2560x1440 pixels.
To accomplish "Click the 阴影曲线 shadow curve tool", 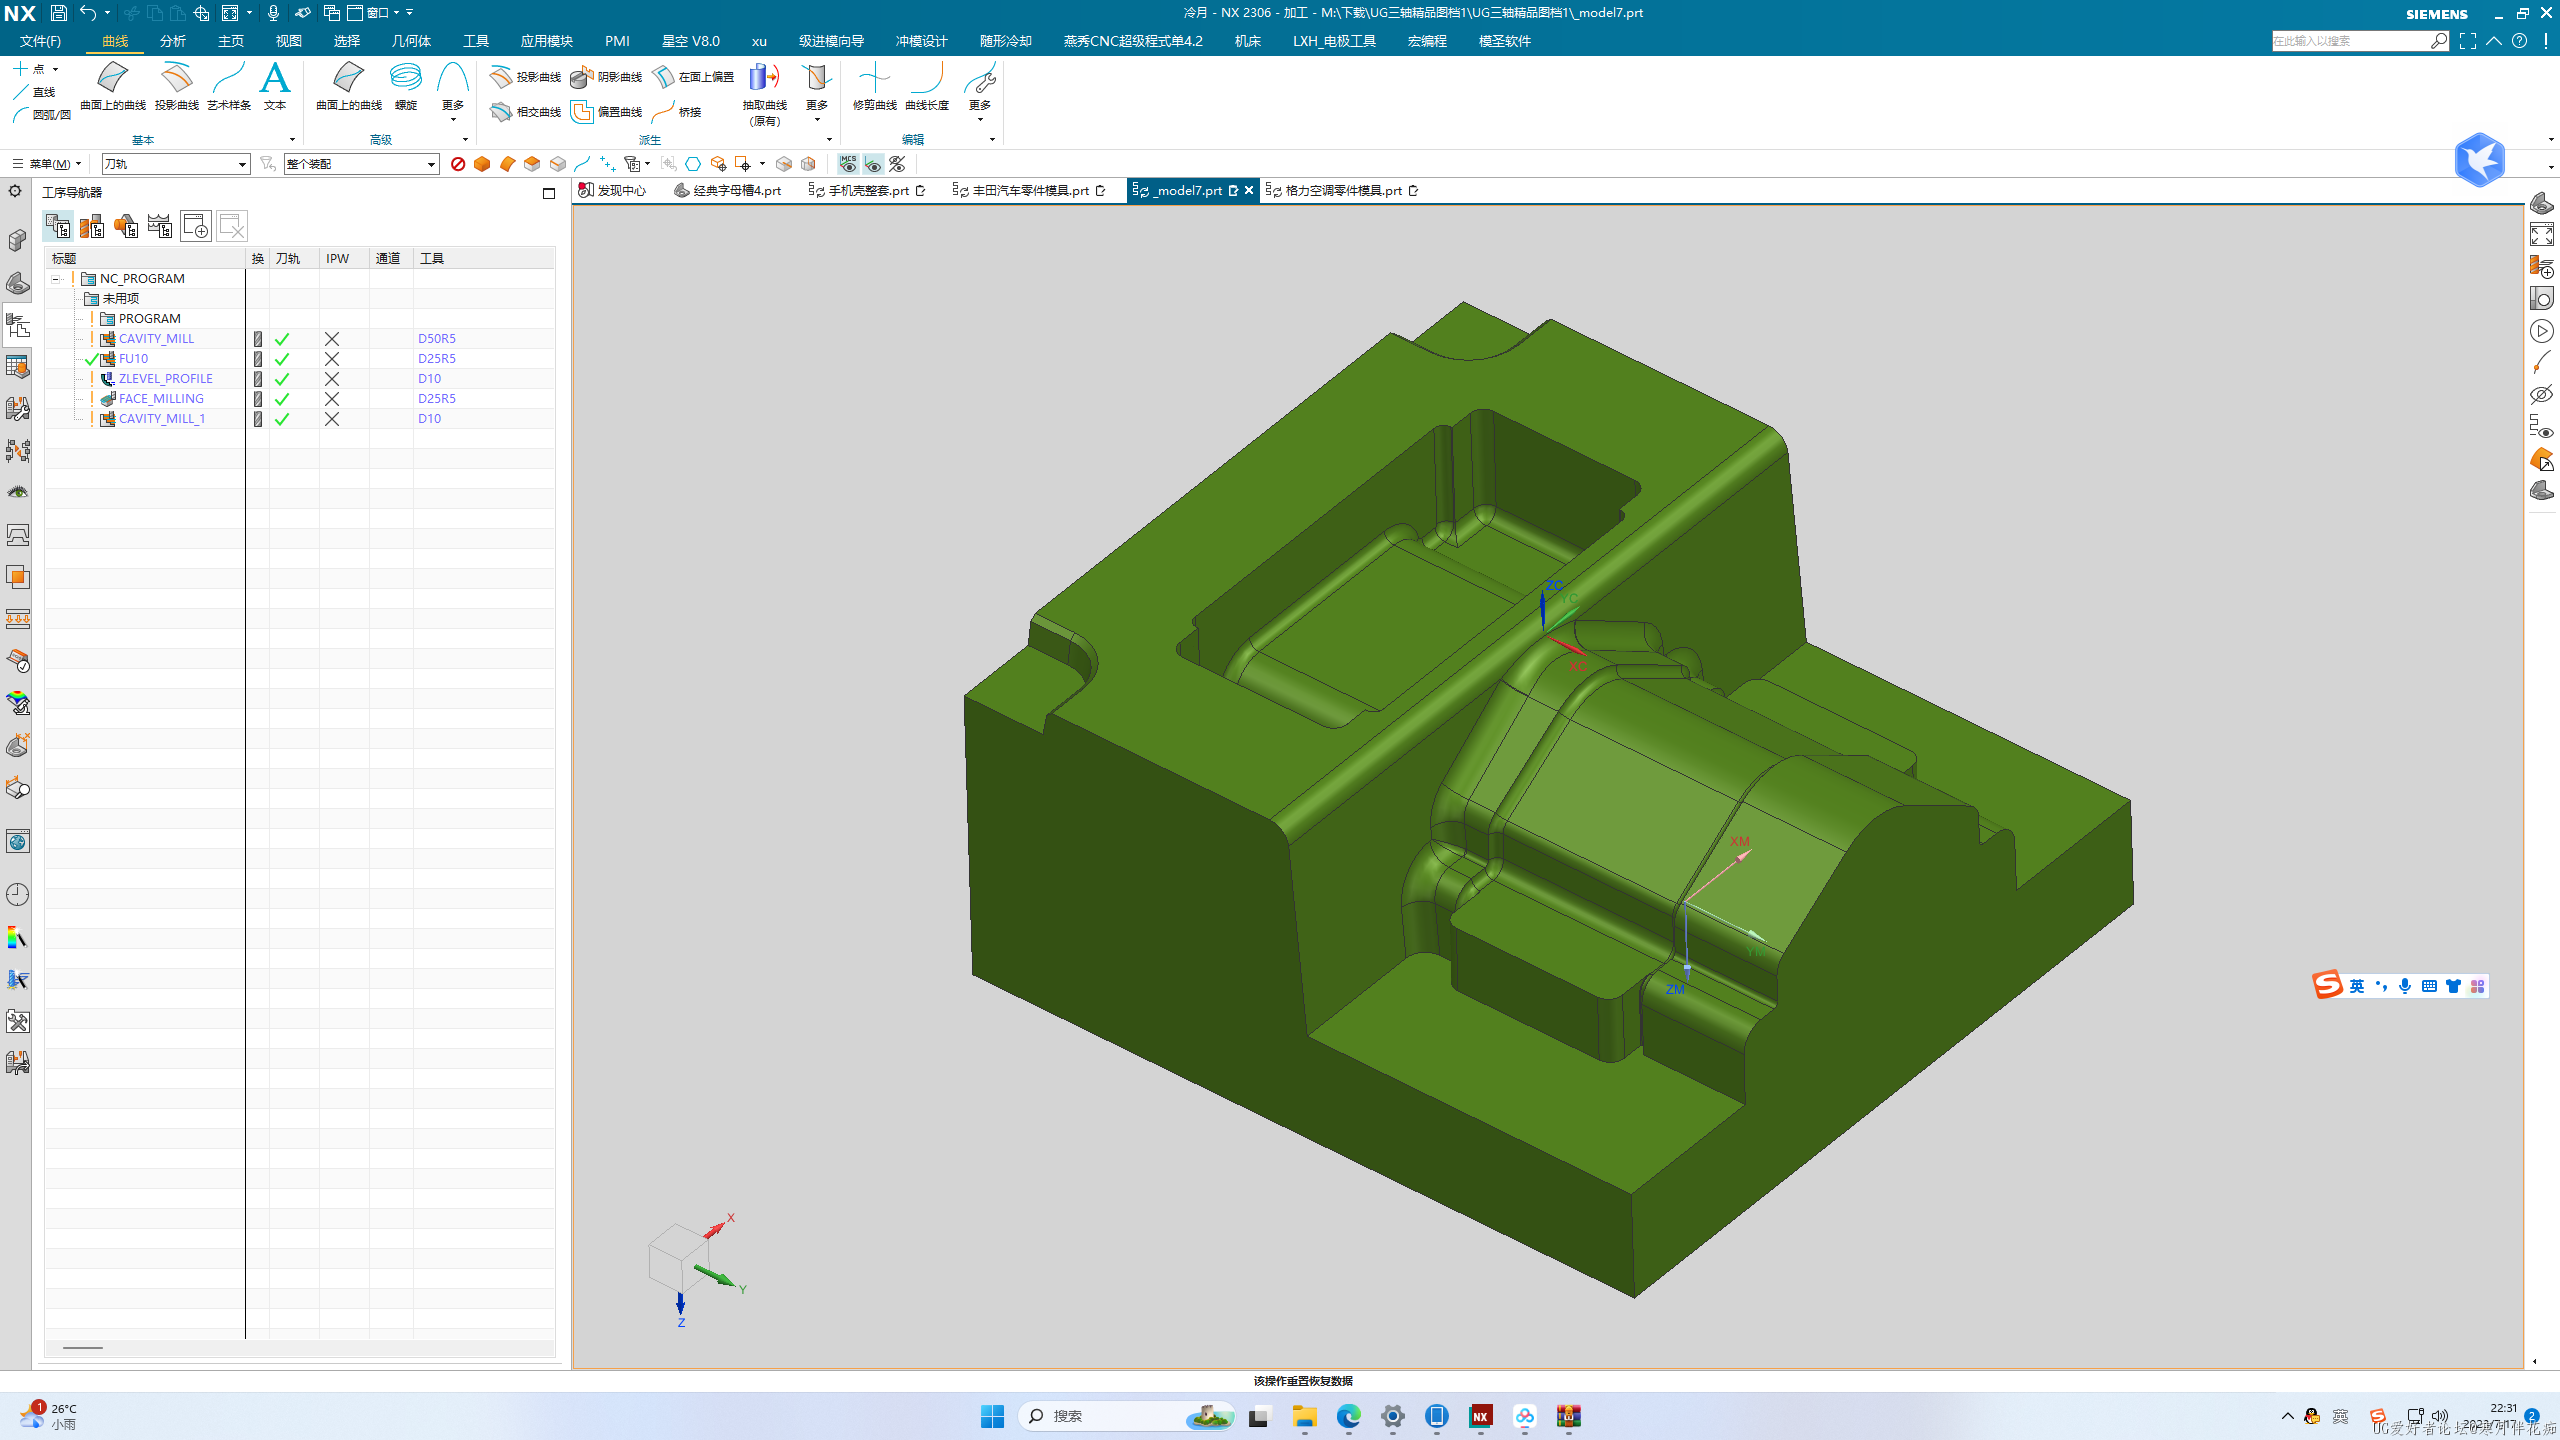I will (607, 77).
